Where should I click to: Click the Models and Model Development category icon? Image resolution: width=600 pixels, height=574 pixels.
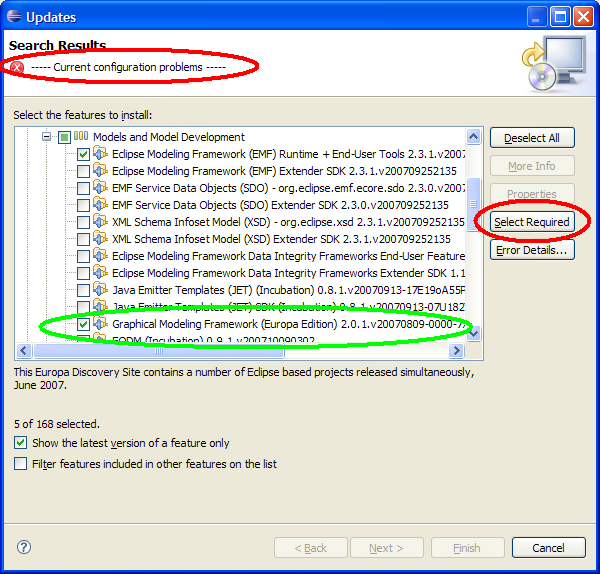(x=81, y=137)
